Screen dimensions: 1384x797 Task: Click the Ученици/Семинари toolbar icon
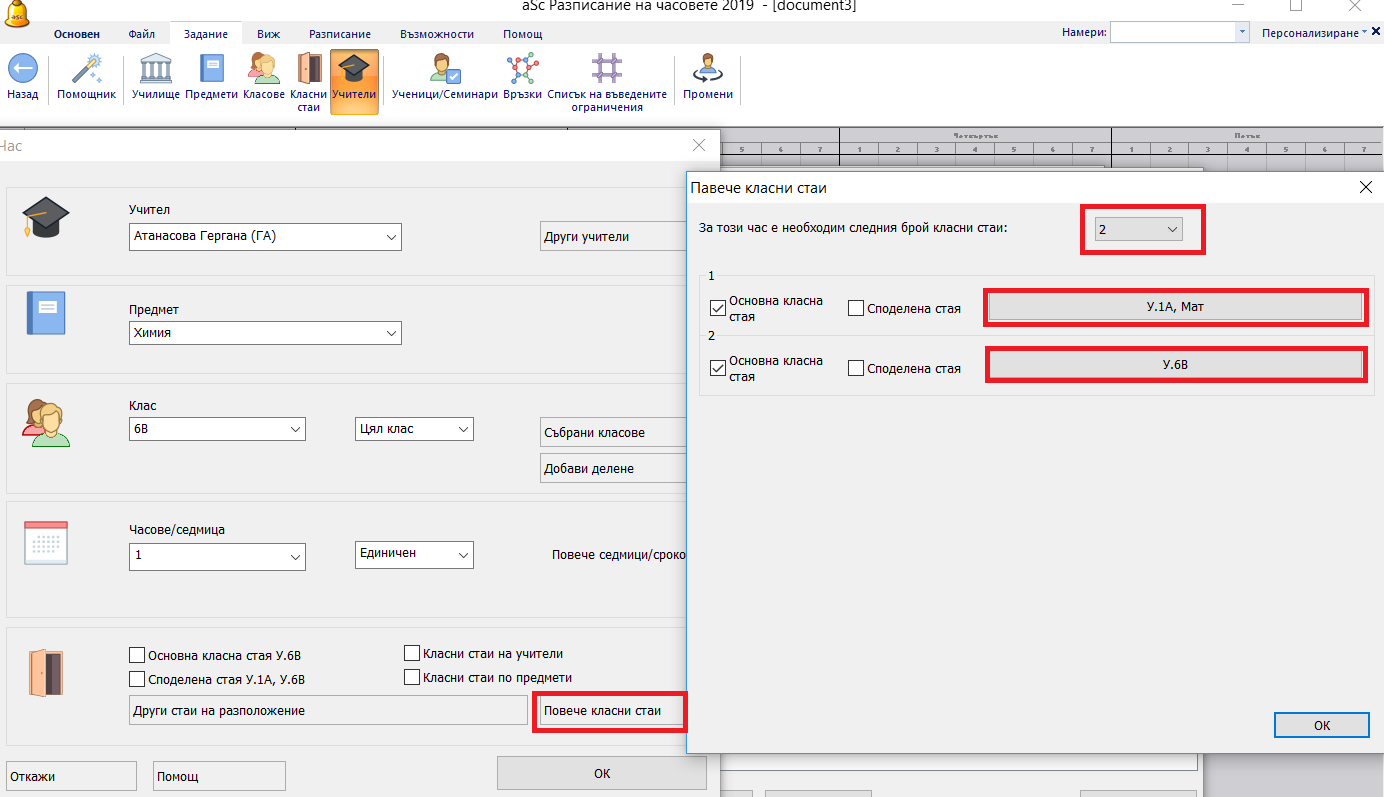tap(444, 71)
